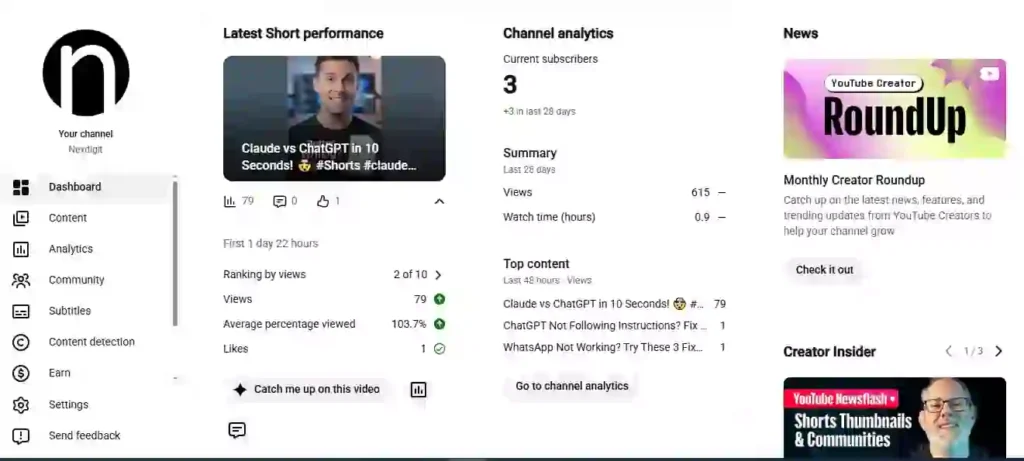Image resolution: width=1024 pixels, height=461 pixels.
Task: Select Content in the sidebar menu
Action: coord(88,218)
